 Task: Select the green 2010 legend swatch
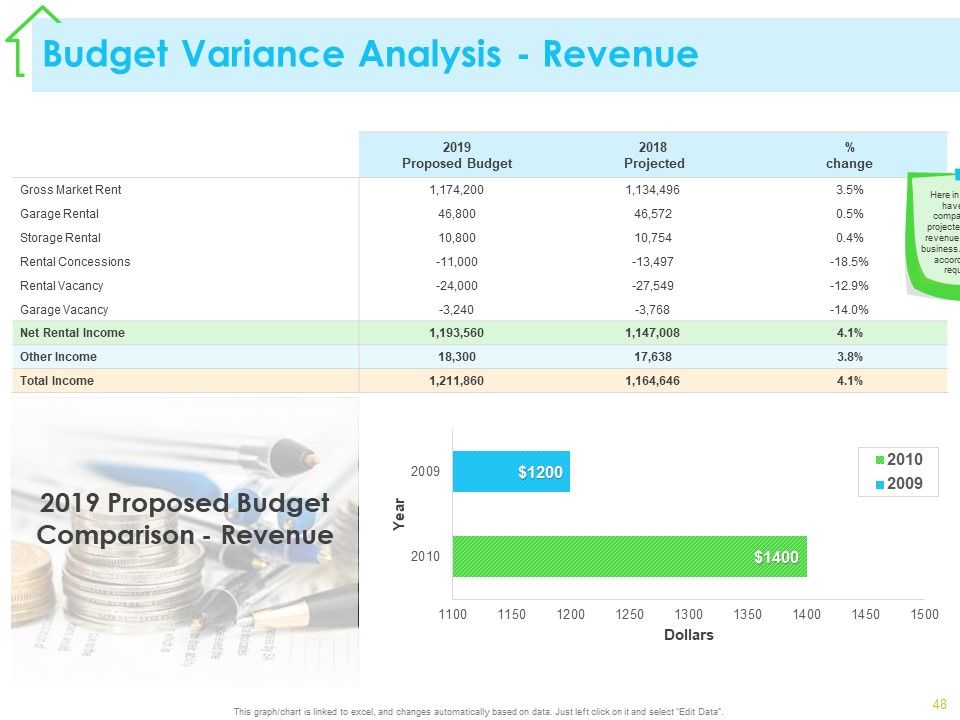(880, 460)
